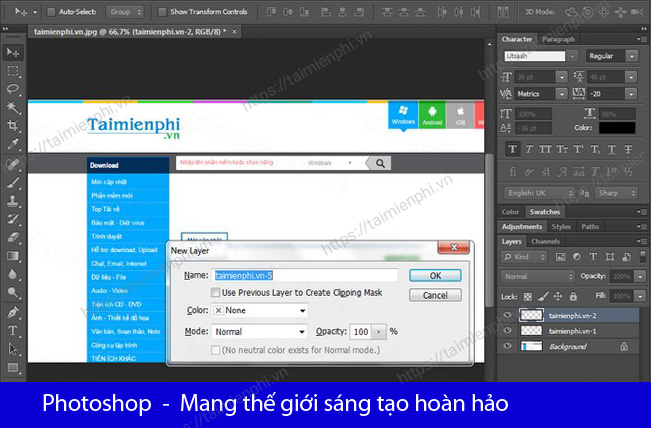The width and height of the screenshot is (651, 428).
Task: Lock transparent pixels in Layers panel
Action: click(x=528, y=296)
